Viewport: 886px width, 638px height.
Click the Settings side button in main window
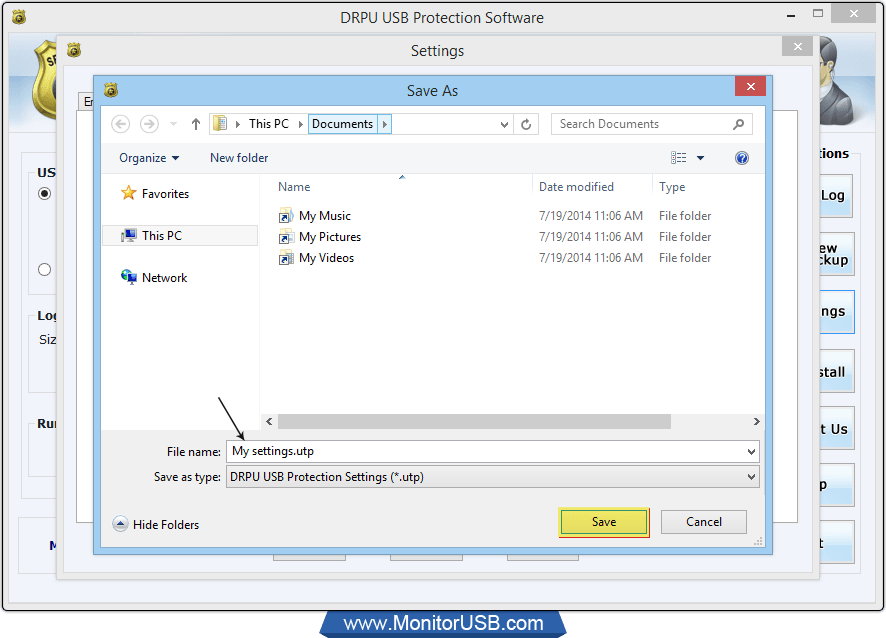[837, 312]
